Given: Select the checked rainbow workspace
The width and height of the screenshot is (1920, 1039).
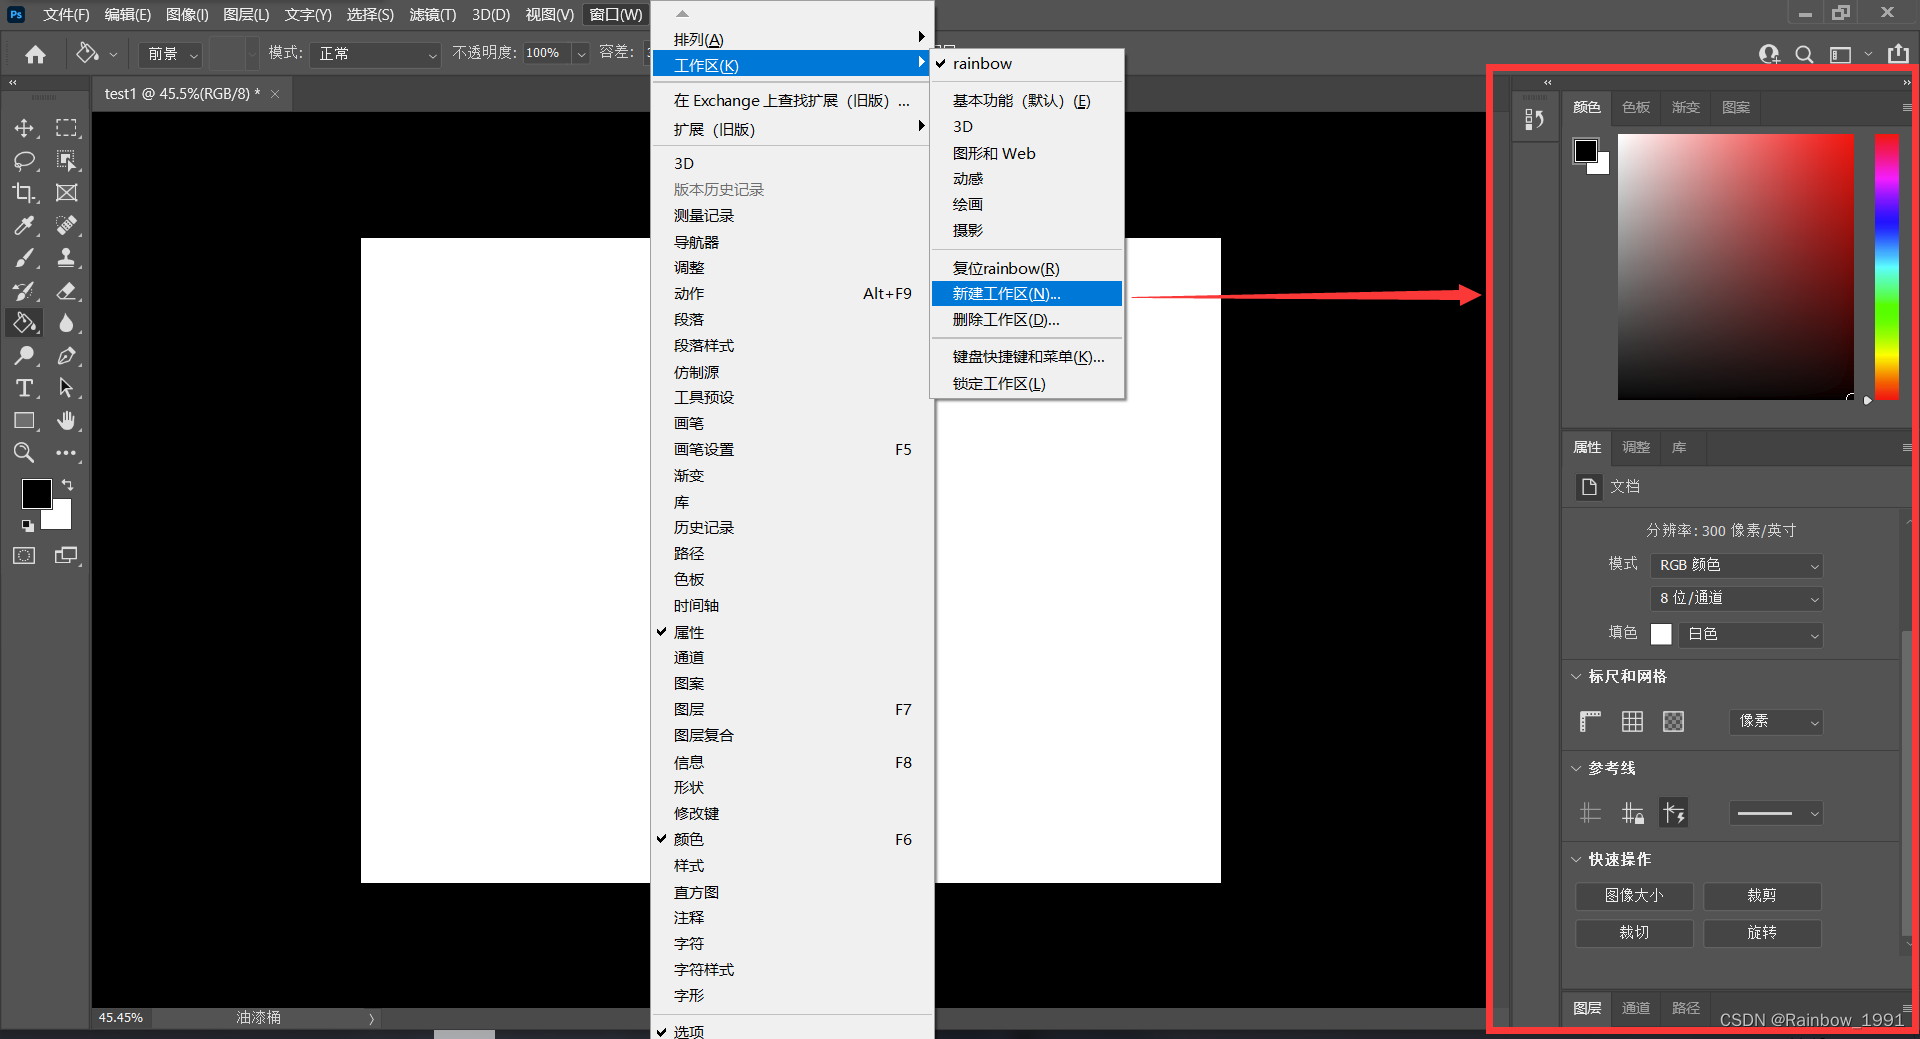Looking at the screenshot, I should click(1027, 64).
